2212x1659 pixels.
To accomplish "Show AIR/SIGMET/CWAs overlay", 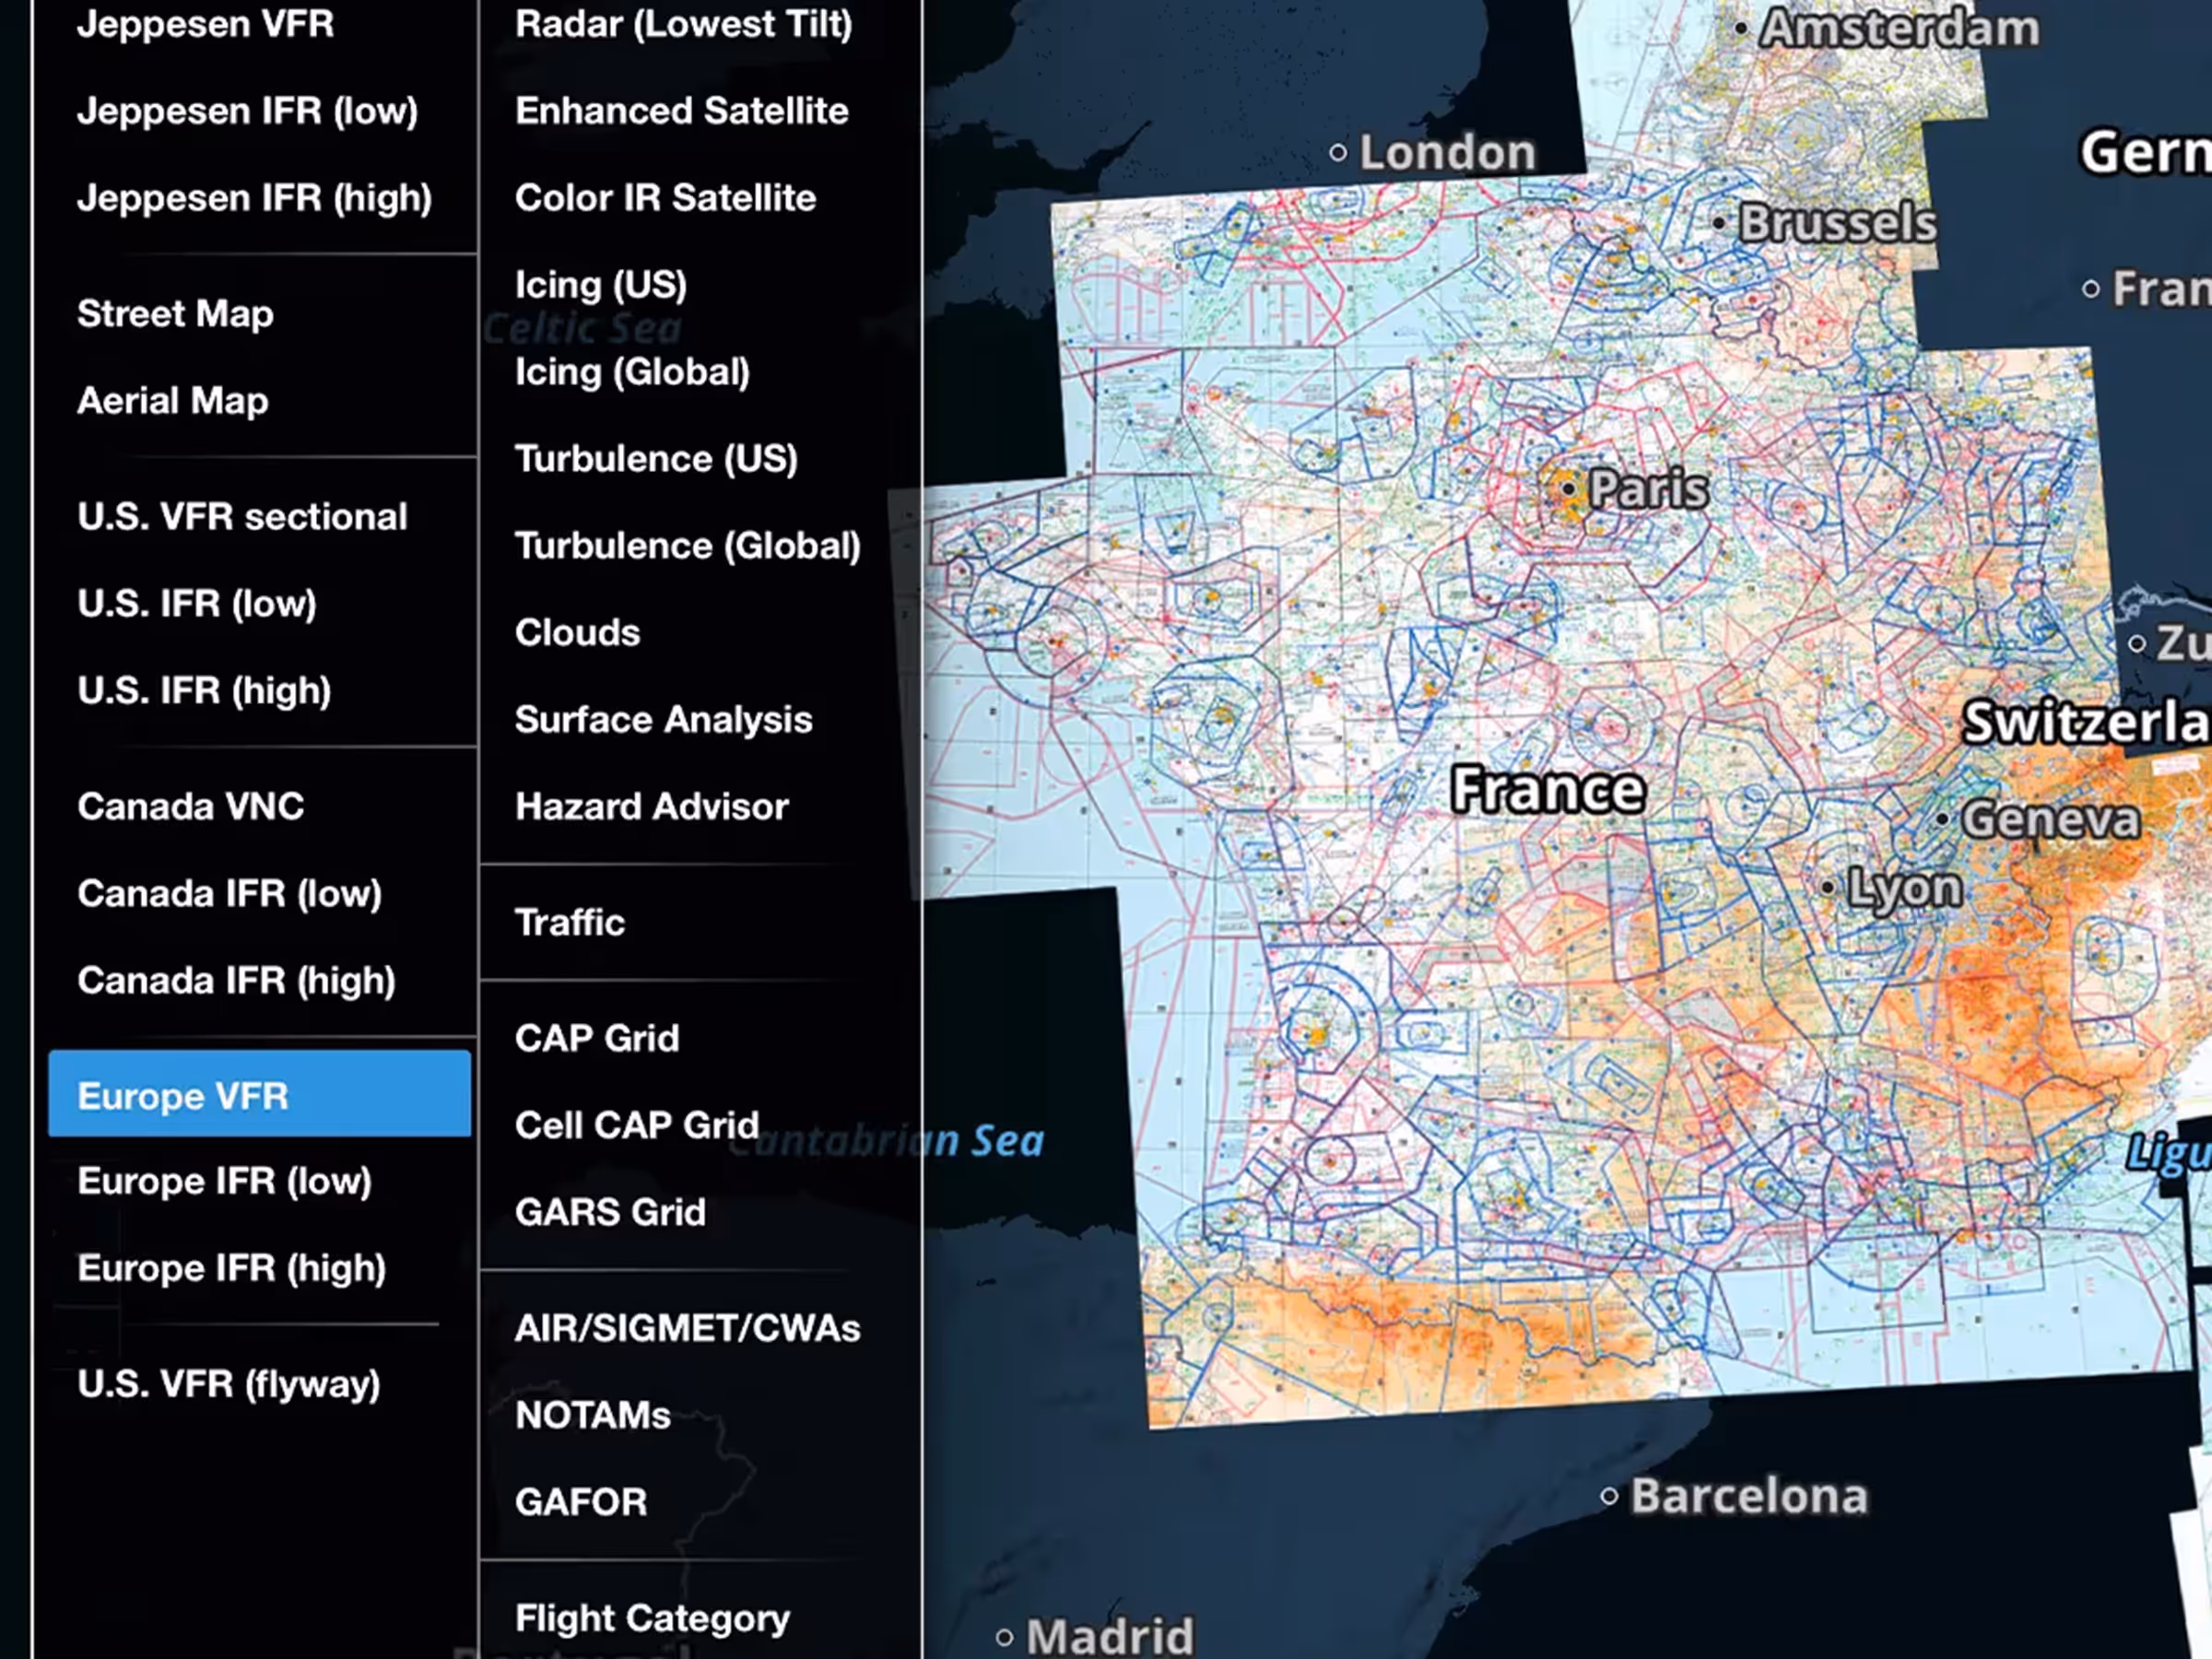I will [x=687, y=1328].
